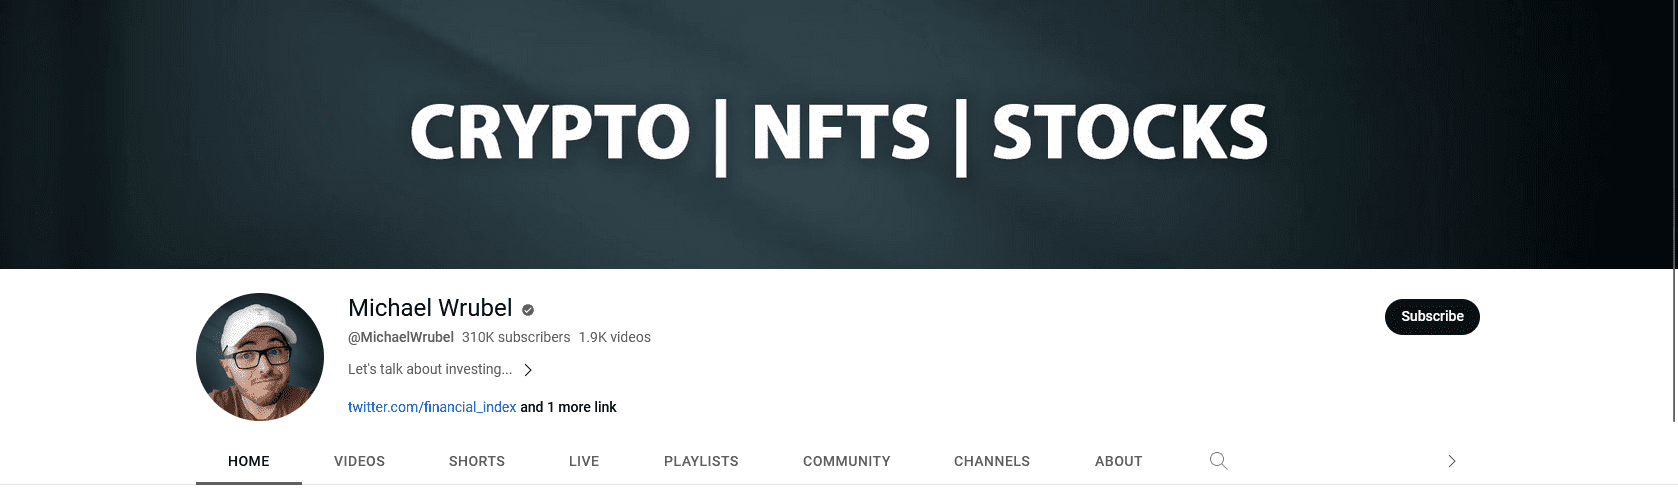The height and width of the screenshot is (489, 1678).
Task: Click the @MichaelWrubel handle text
Action: 401,337
